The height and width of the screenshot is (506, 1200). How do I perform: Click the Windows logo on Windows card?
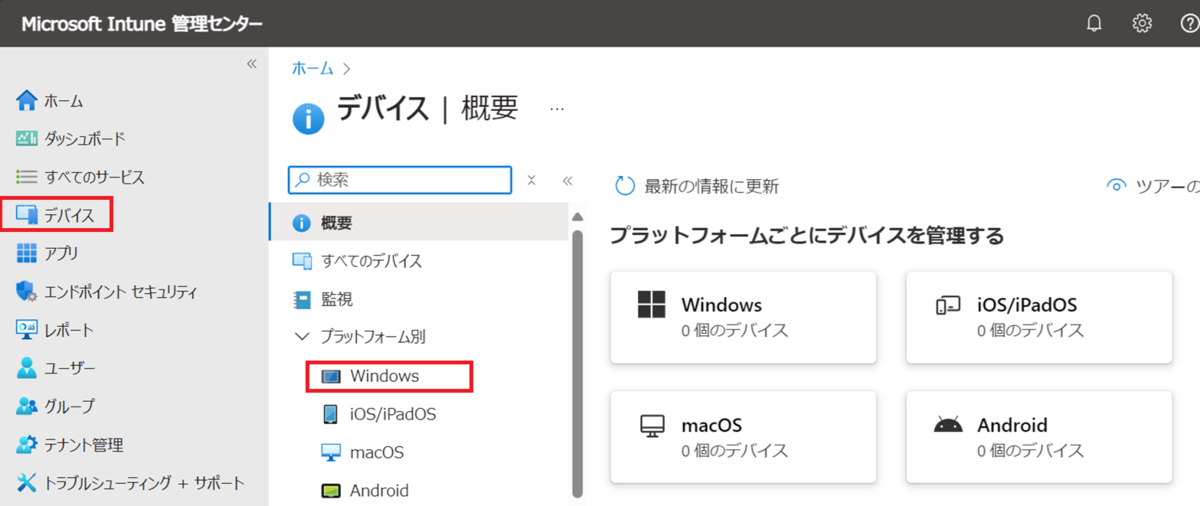click(652, 304)
